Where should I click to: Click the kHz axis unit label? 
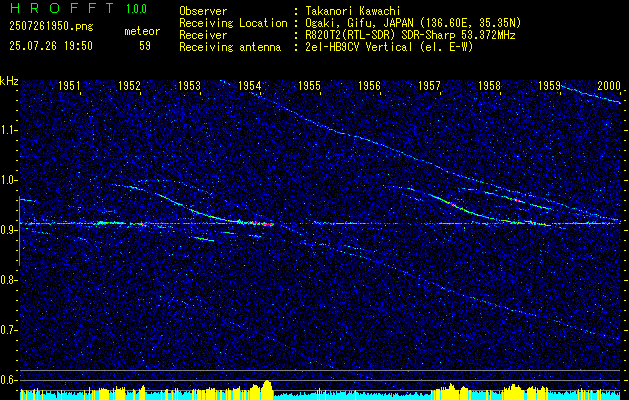[x=9, y=81]
